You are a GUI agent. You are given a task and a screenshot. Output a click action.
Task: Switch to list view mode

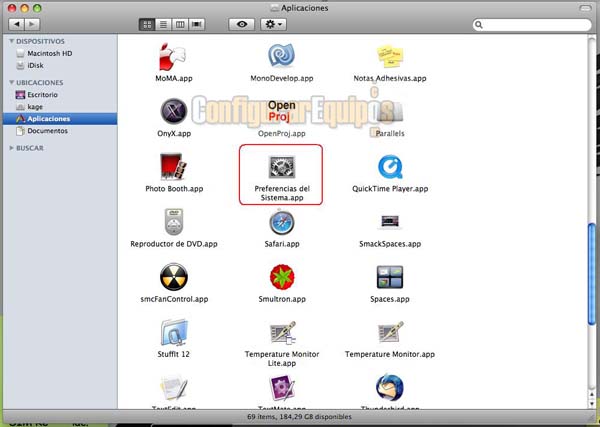tap(163, 24)
